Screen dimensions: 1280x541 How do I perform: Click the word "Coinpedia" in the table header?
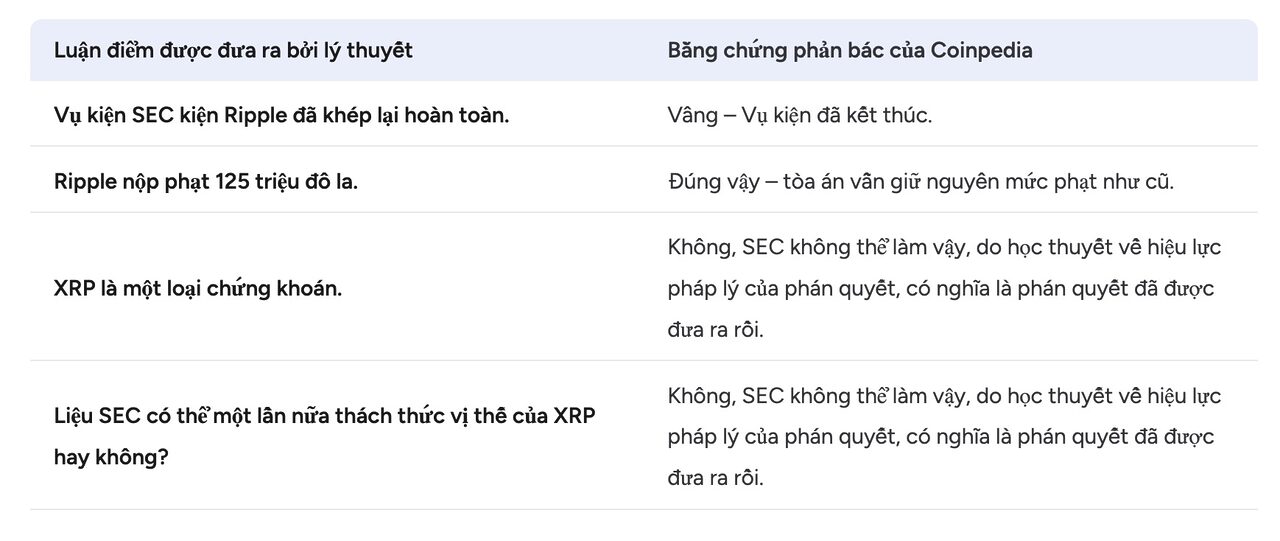pos(982,50)
